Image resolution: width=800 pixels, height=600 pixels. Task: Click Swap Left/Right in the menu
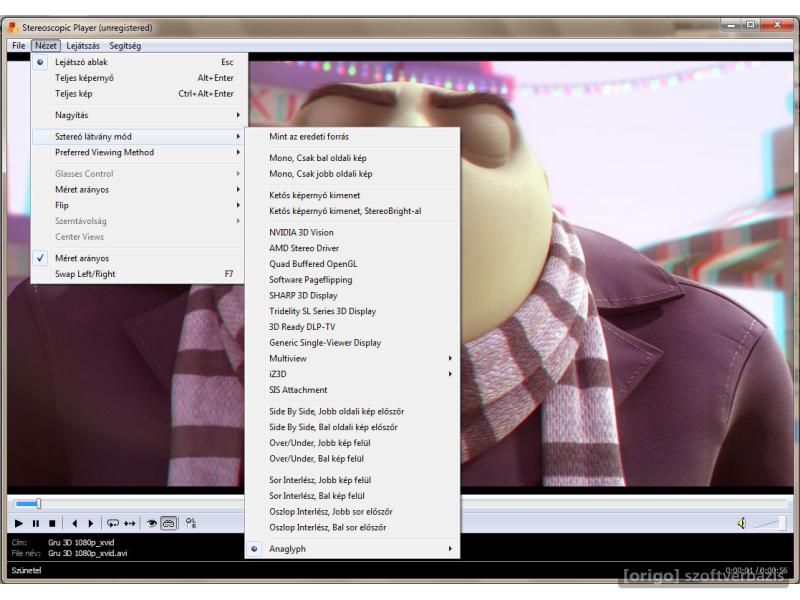pos(139,274)
